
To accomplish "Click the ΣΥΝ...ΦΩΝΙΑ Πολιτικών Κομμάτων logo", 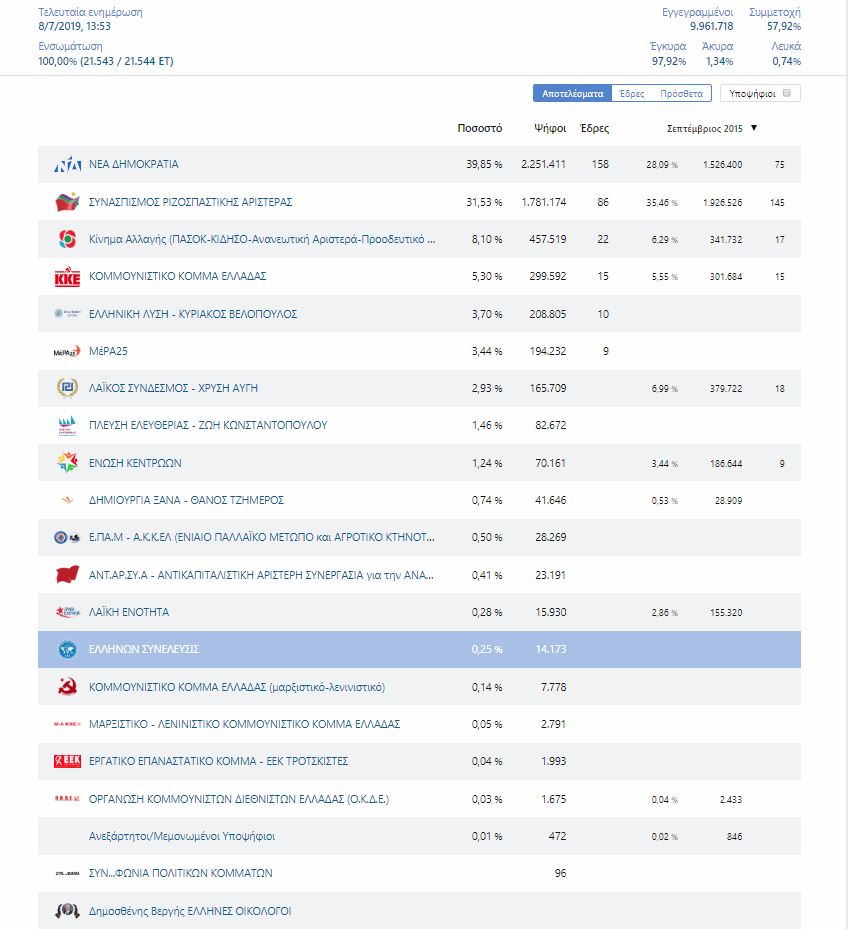I will coord(67,873).
